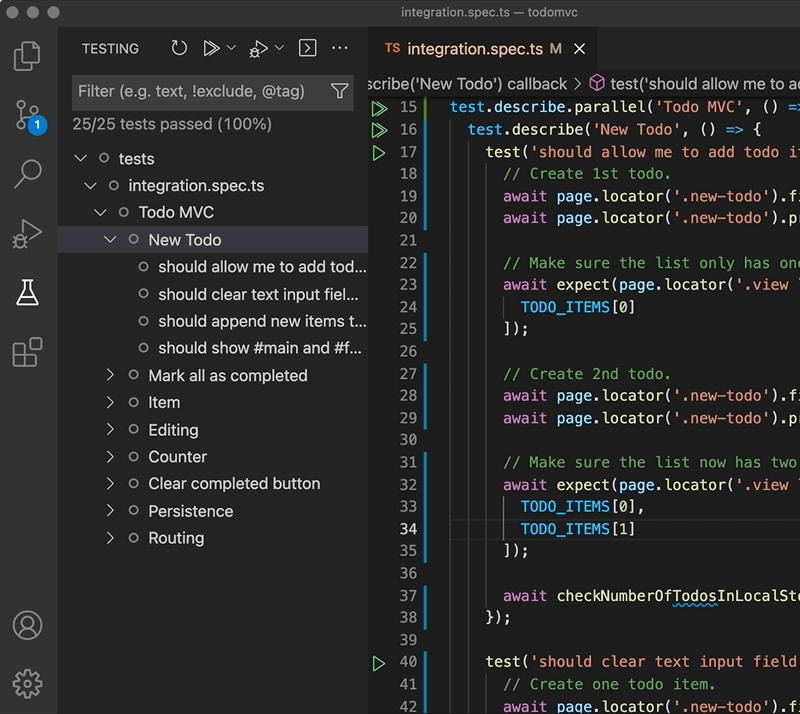Click test status circle beside Counter
Image resolution: width=800 pixels, height=714 pixels.
[134, 456]
